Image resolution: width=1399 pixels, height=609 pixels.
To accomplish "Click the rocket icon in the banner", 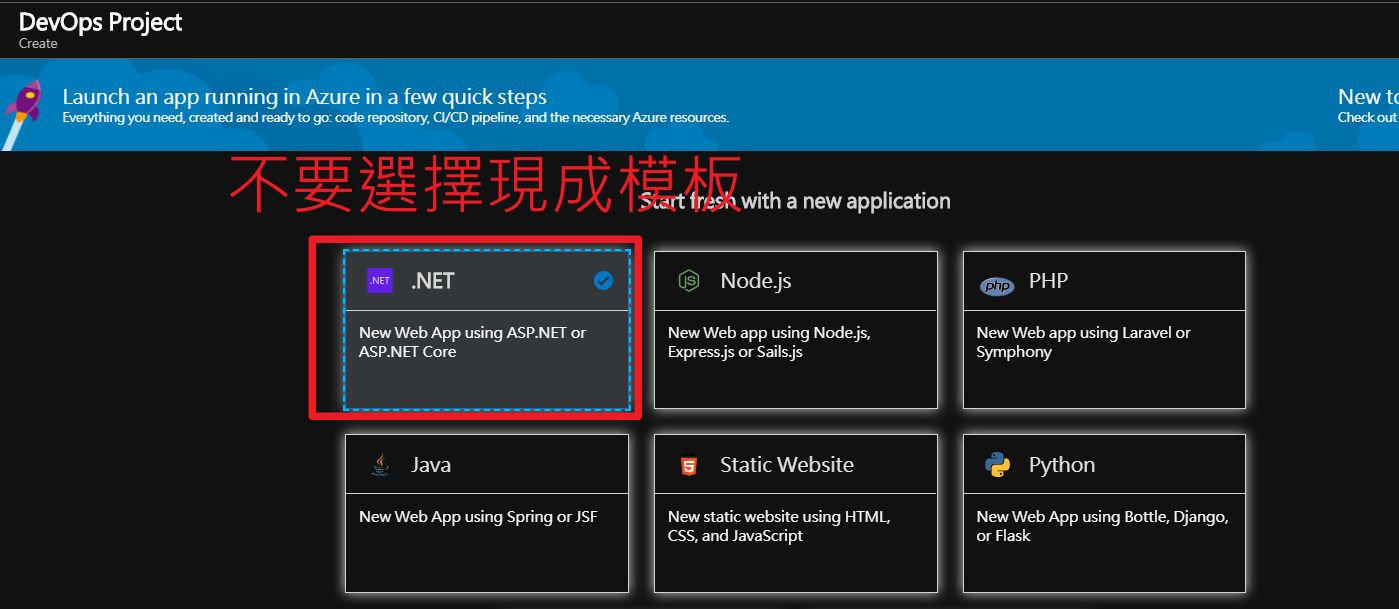I will pos(22,113).
